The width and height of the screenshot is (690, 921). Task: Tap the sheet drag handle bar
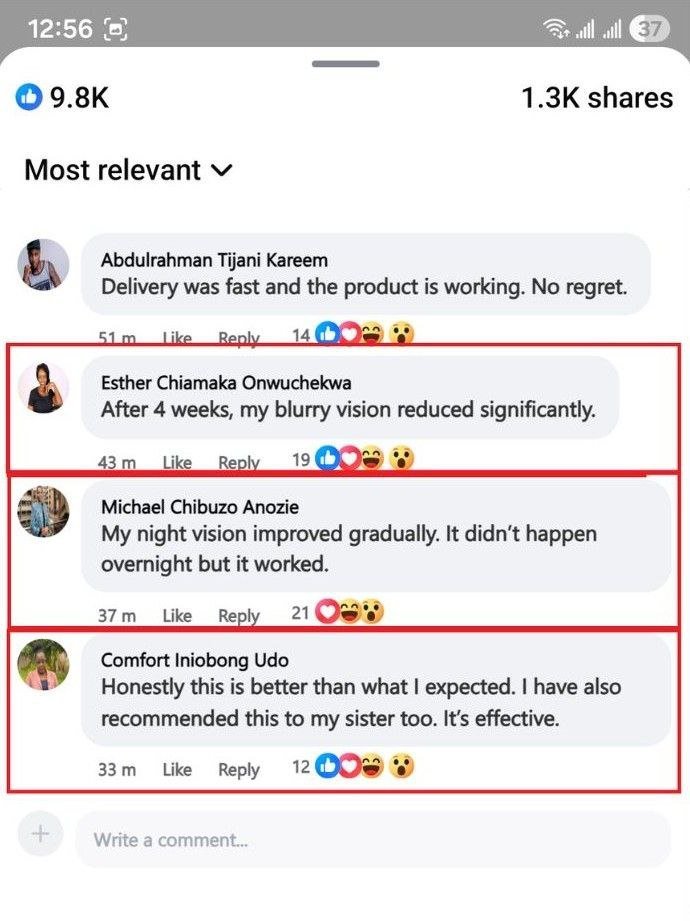point(345,64)
